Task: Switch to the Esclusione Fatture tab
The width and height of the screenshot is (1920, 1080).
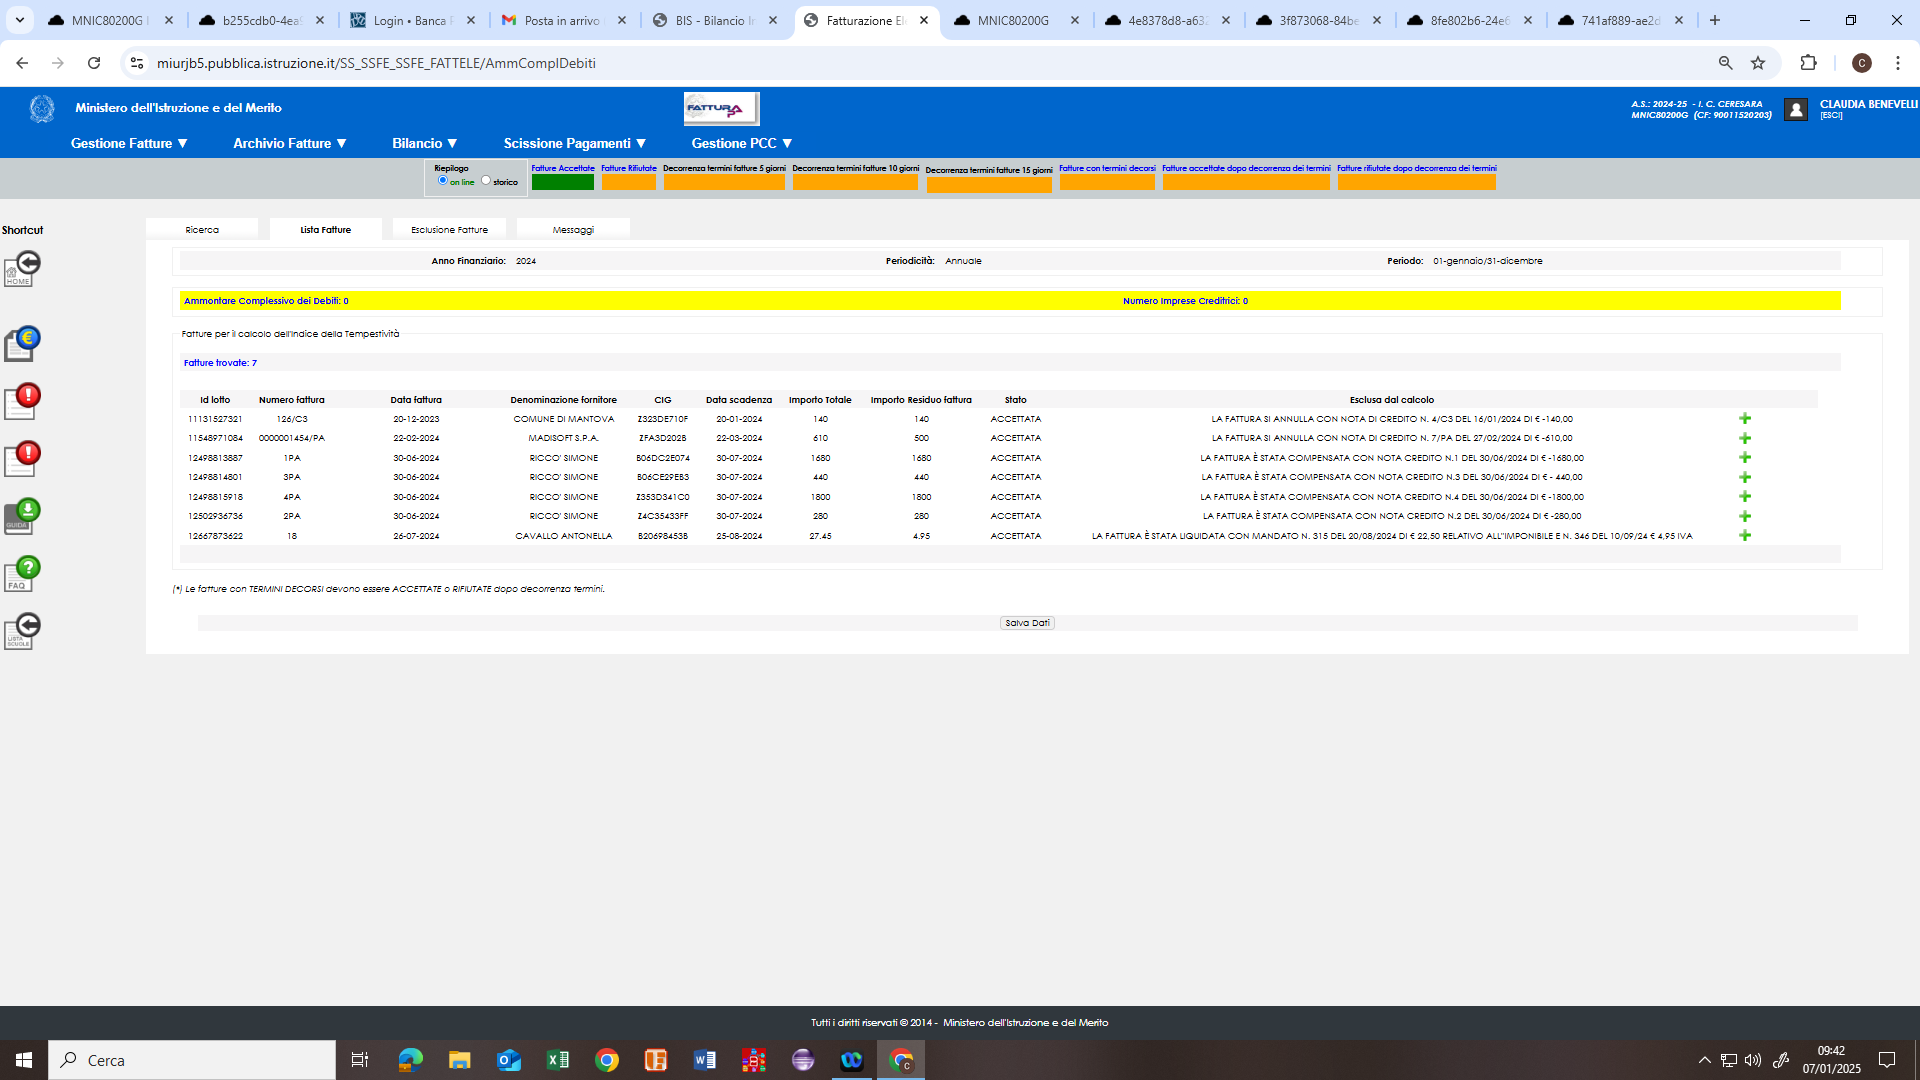Action: (x=449, y=230)
